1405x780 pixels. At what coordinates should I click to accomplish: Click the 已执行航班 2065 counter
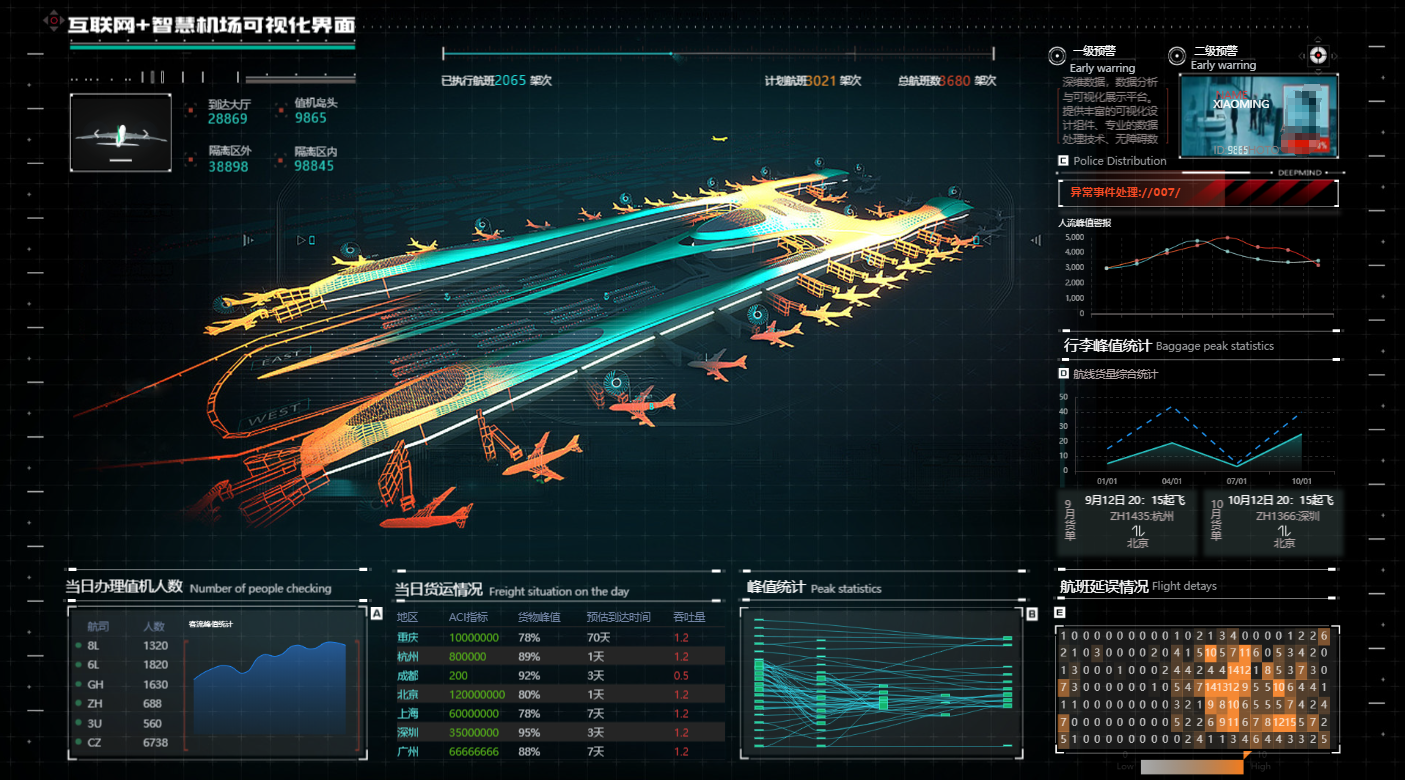[x=496, y=81]
